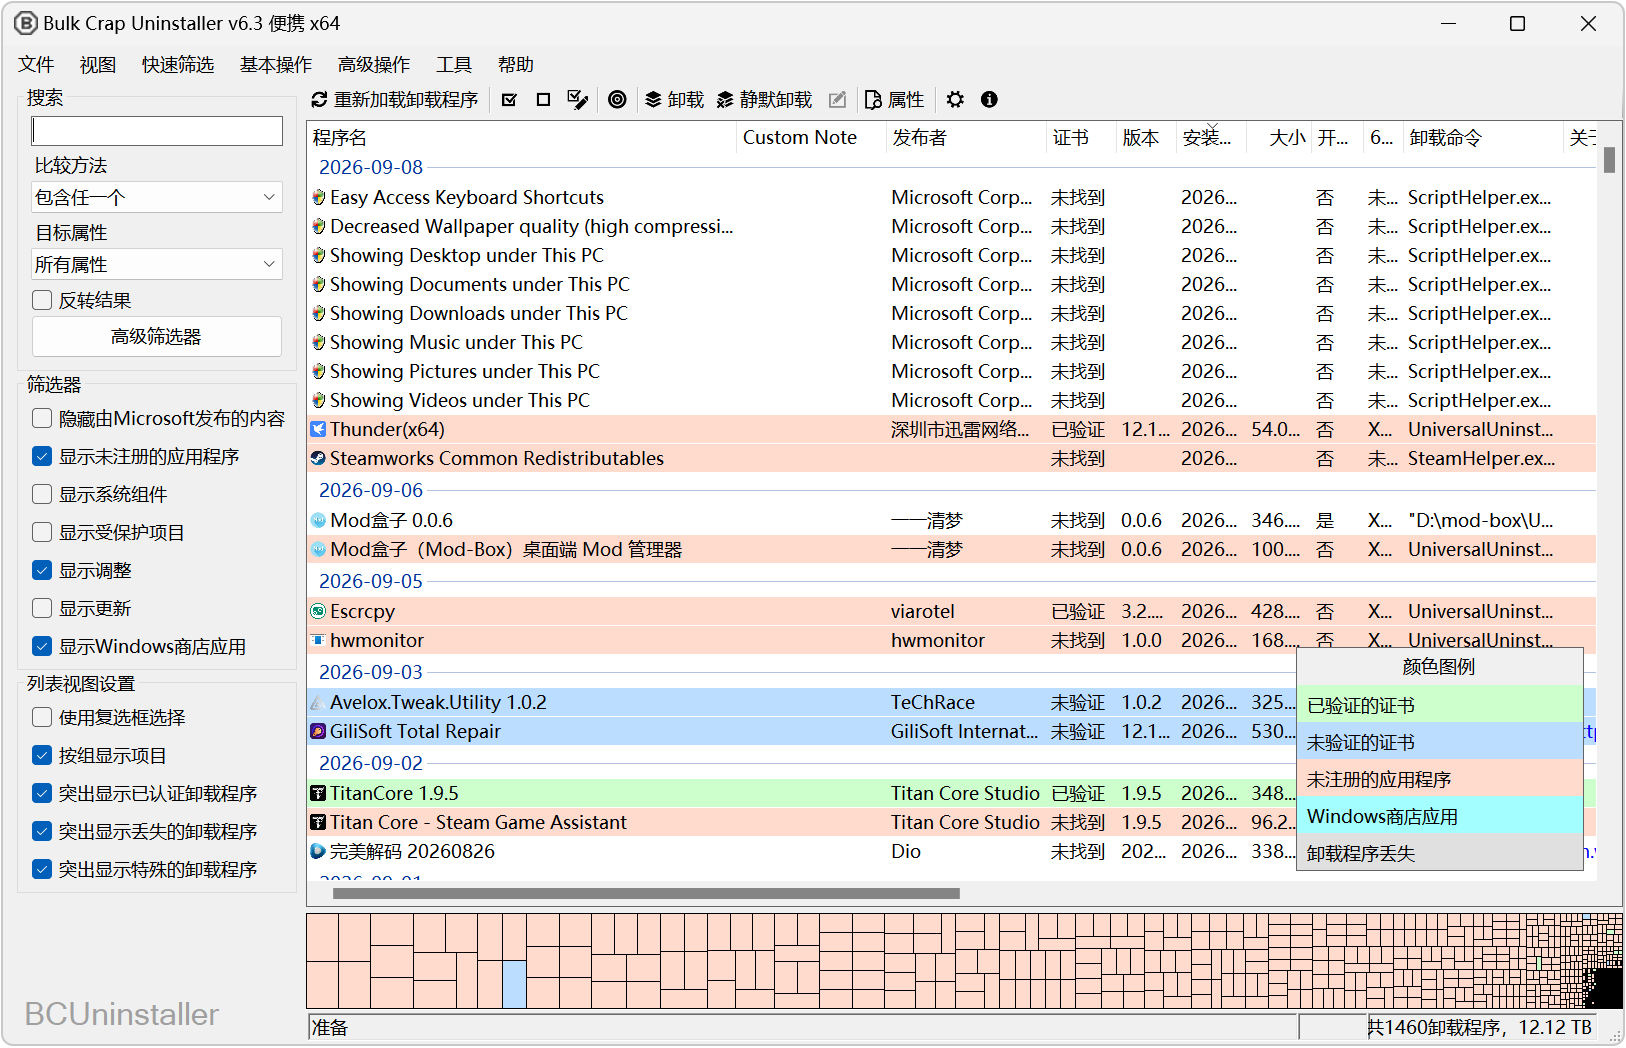This screenshot has height=1048, width=1626.
Task: Uncheck 按组显示项目 option
Action: (x=42, y=756)
